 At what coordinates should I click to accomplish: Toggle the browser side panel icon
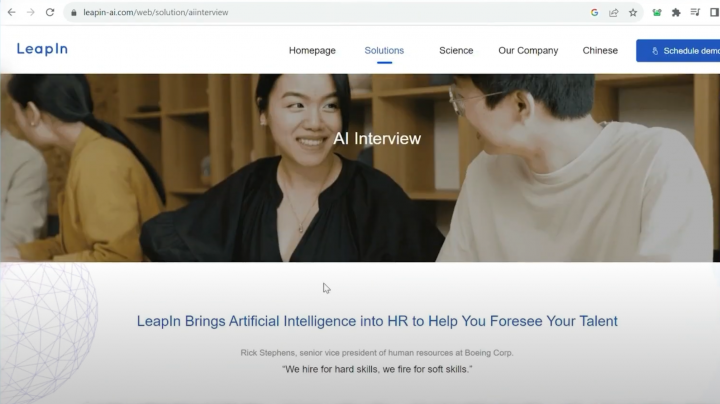714,12
